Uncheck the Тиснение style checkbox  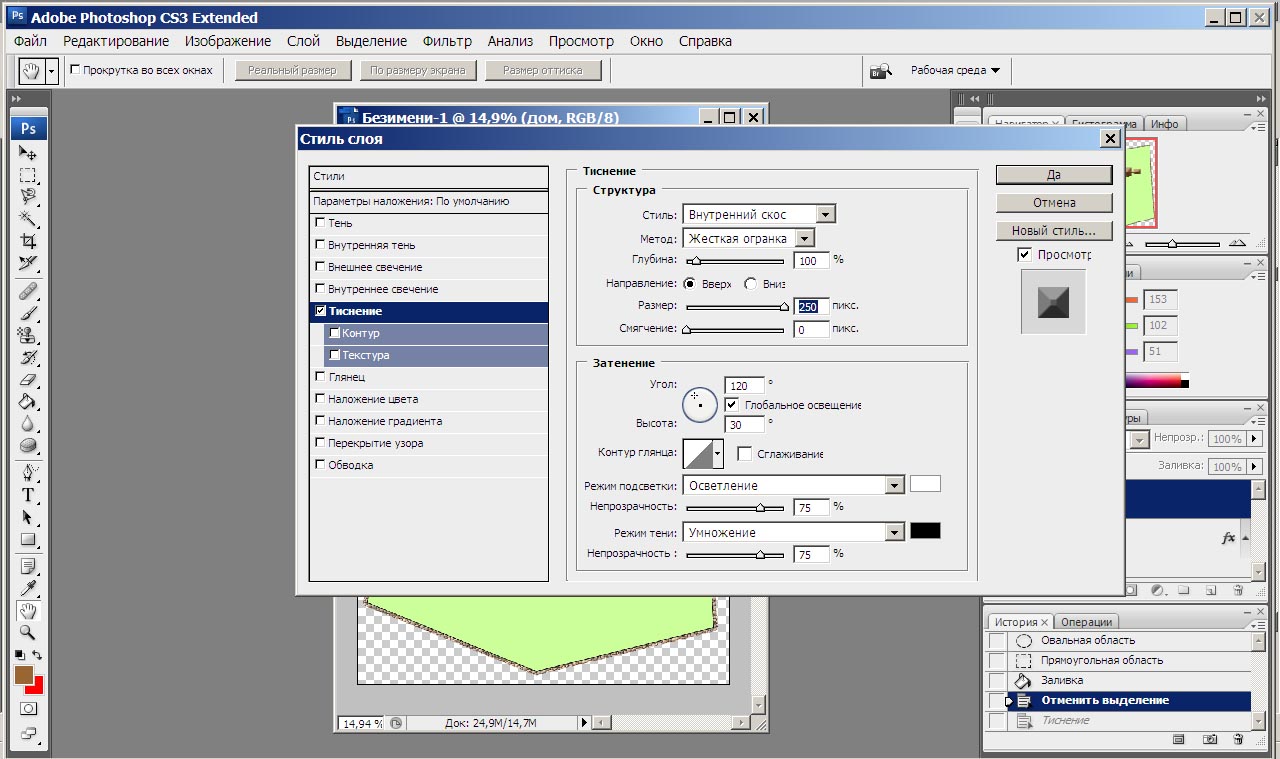(x=320, y=311)
